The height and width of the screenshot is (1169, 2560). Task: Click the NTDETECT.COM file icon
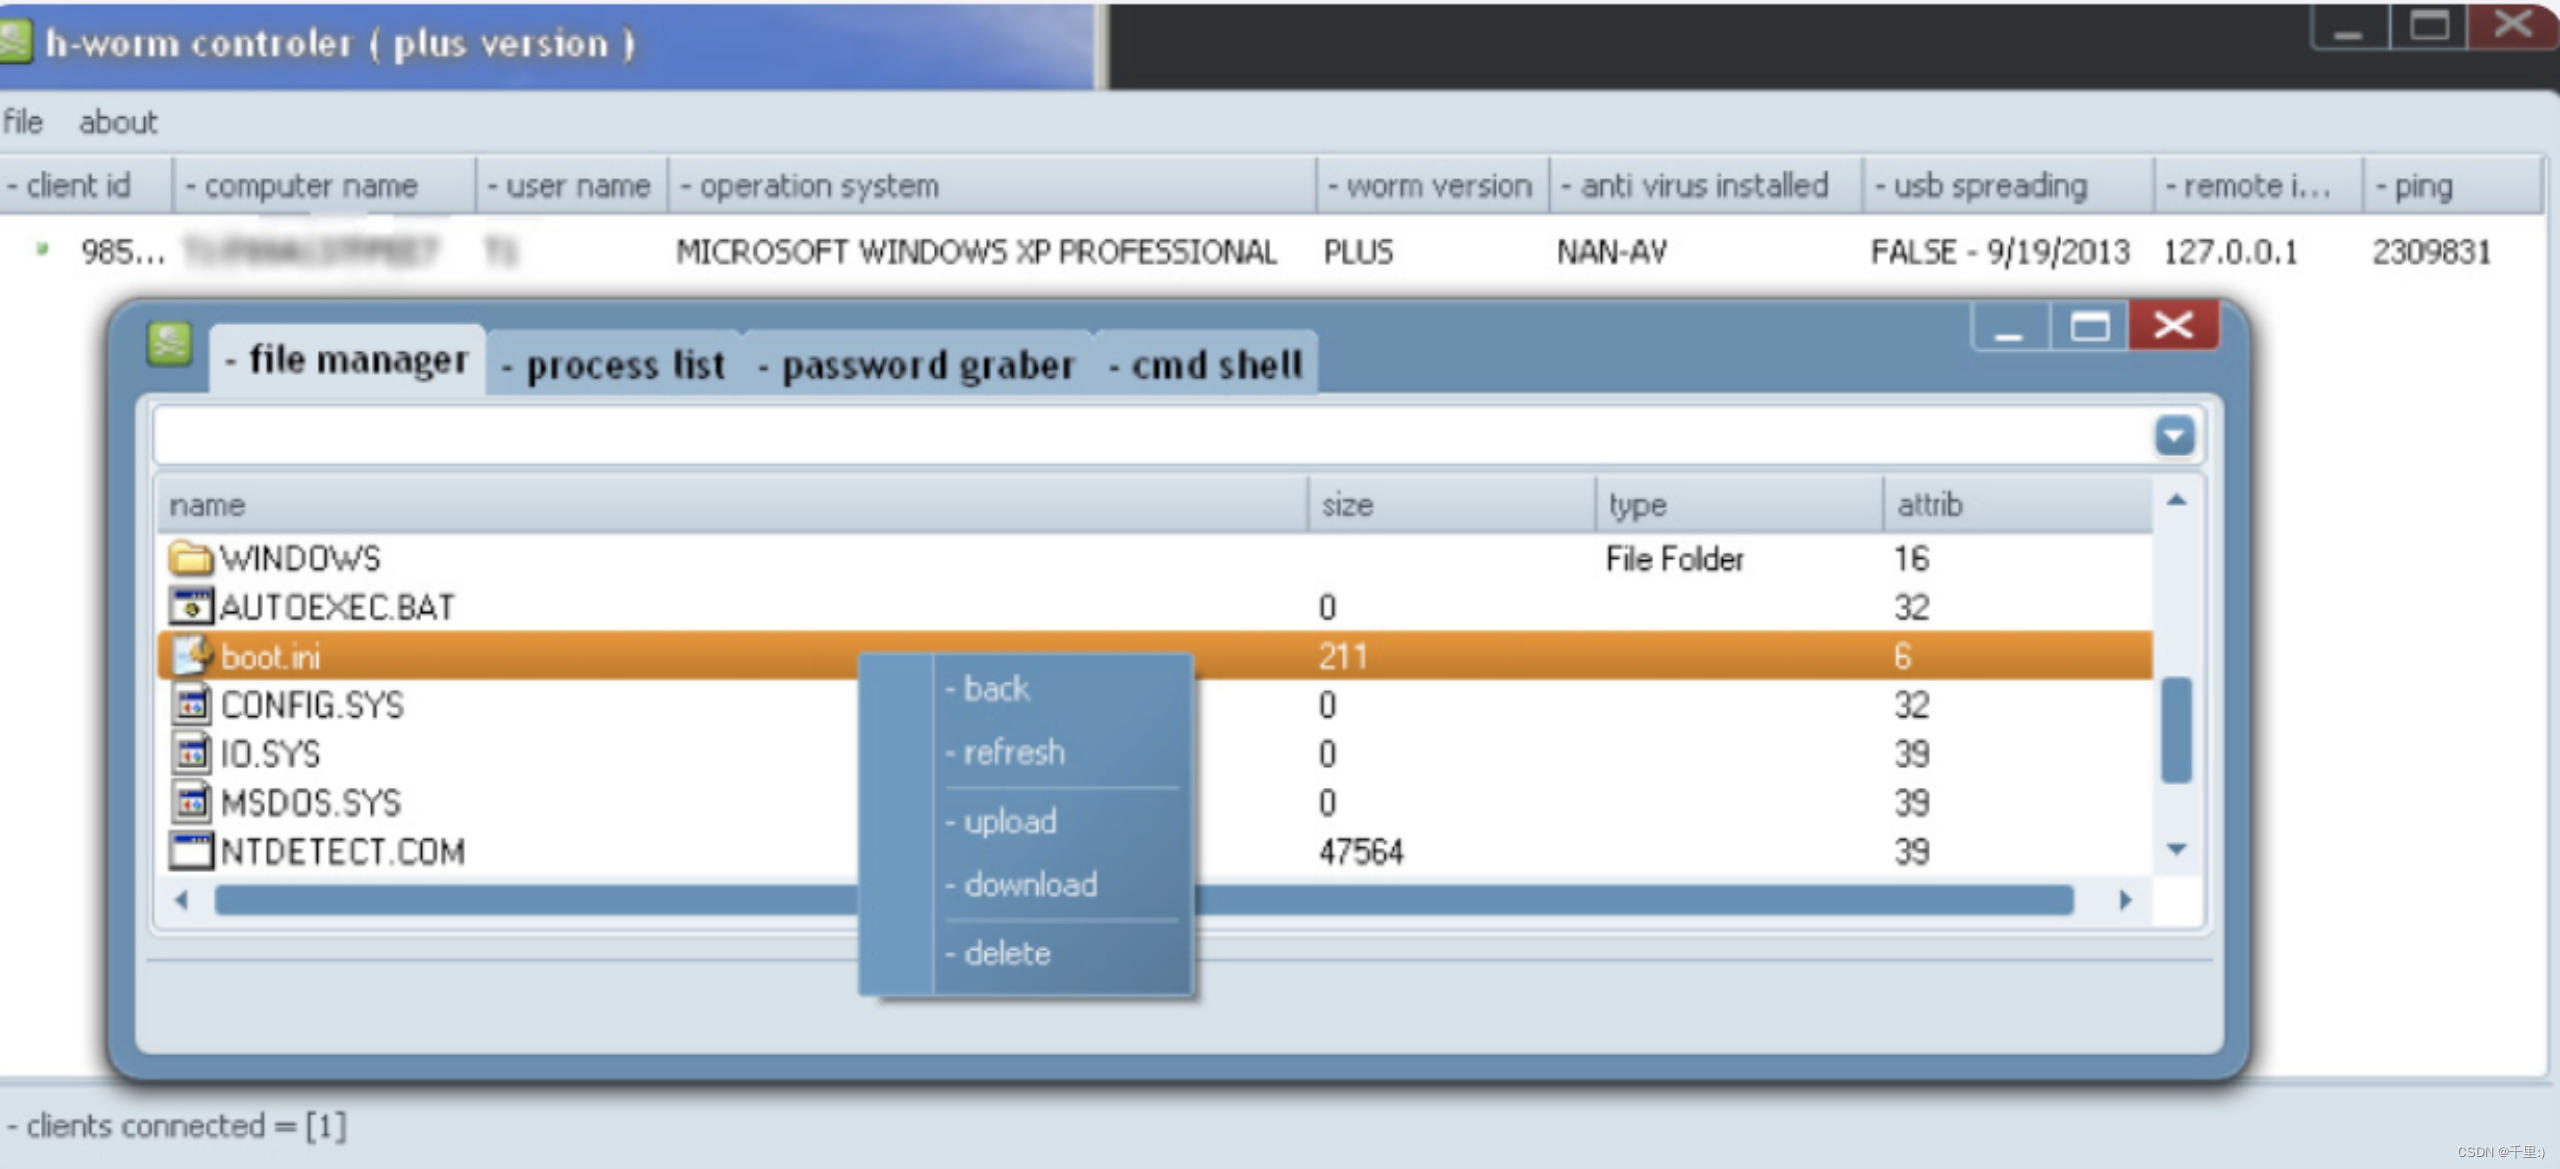tap(190, 851)
